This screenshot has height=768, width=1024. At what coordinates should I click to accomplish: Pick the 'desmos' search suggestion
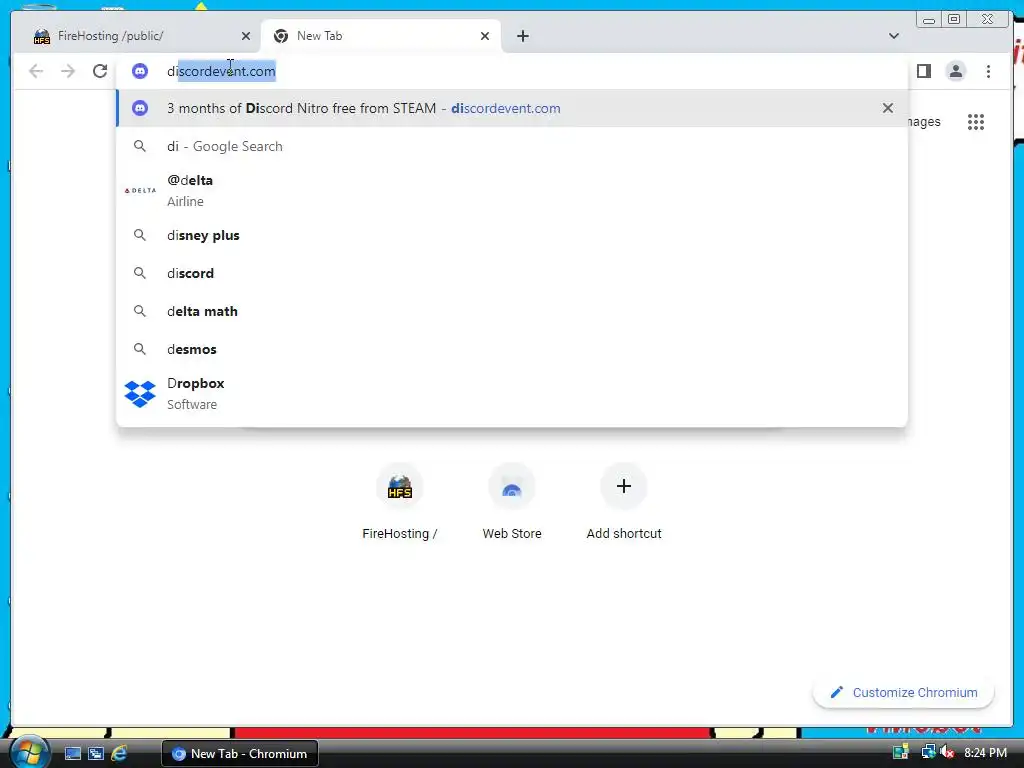pyautogui.click(x=511, y=349)
